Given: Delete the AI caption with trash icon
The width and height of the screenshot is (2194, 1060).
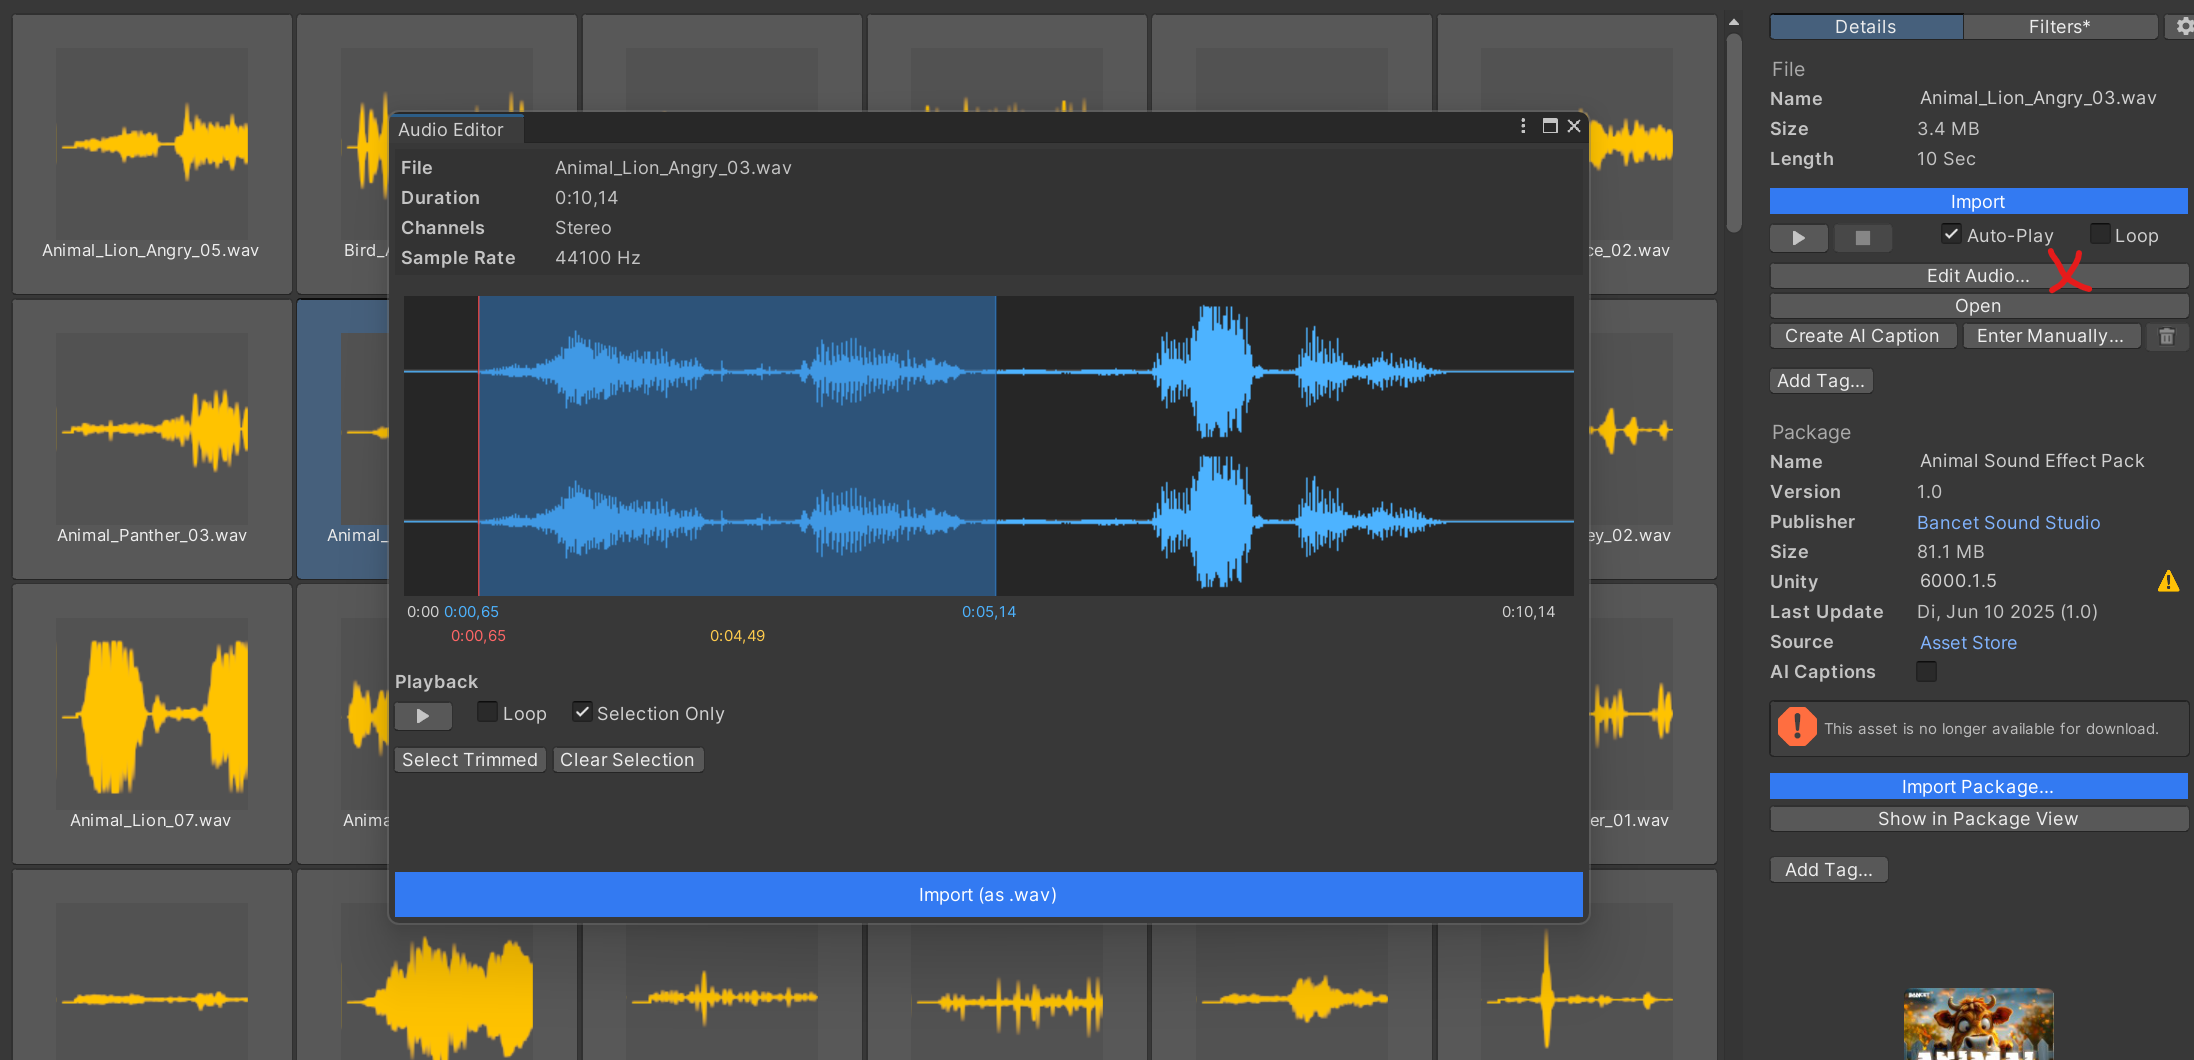Looking at the screenshot, I should [2166, 337].
